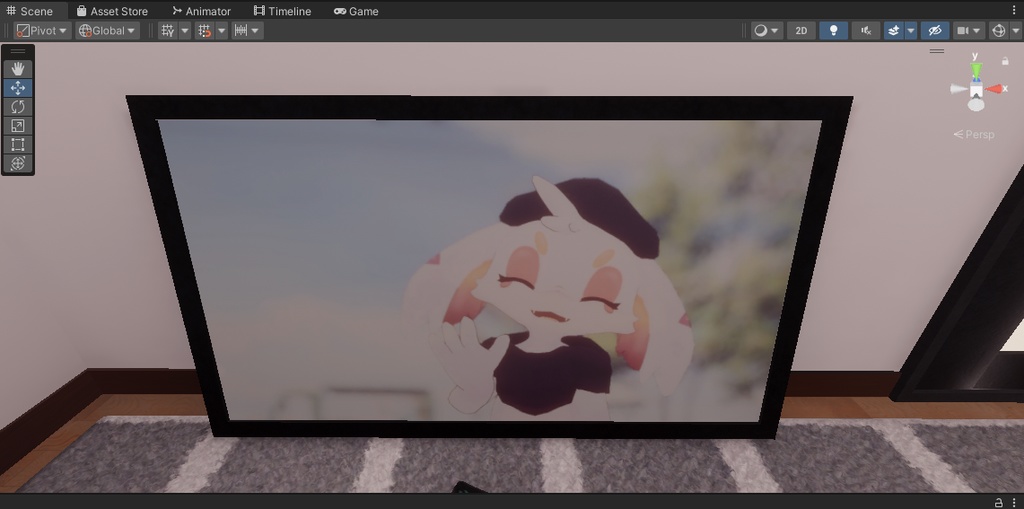Click the orientation gizmo overlay drag handle
This screenshot has width=1024, height=509.
[936, 51]
